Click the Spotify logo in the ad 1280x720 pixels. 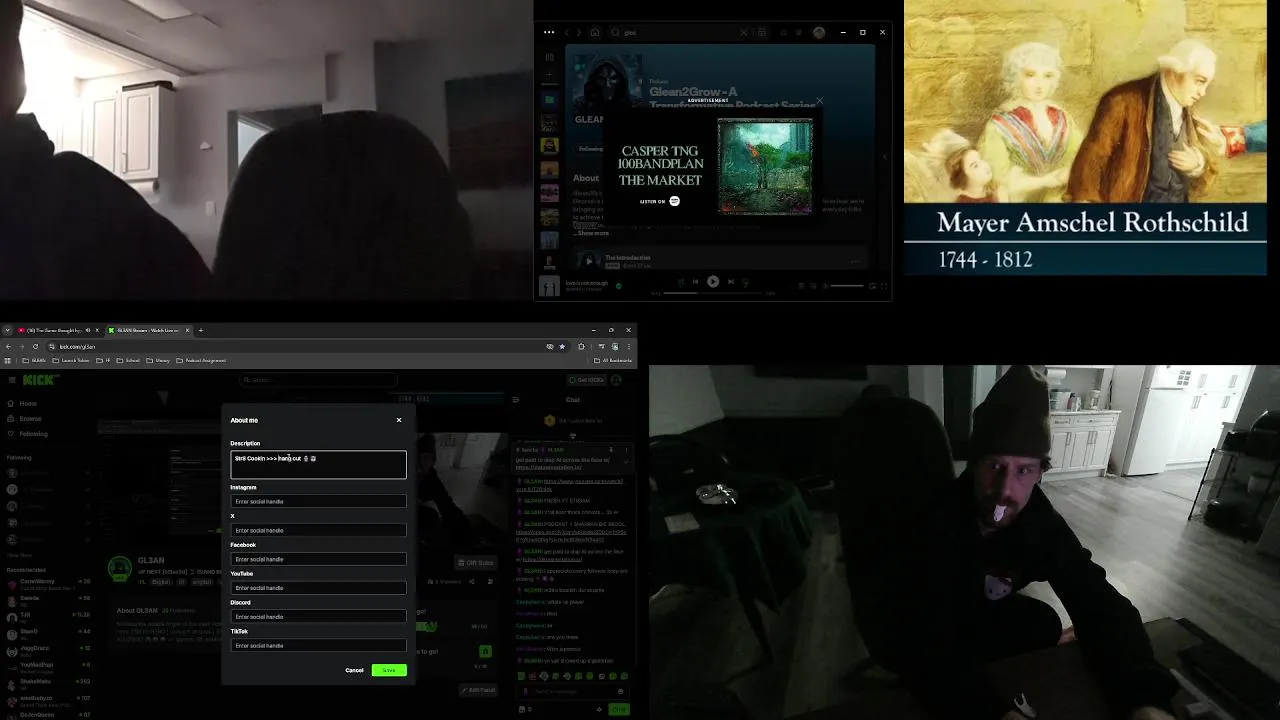tap(674, 201)
